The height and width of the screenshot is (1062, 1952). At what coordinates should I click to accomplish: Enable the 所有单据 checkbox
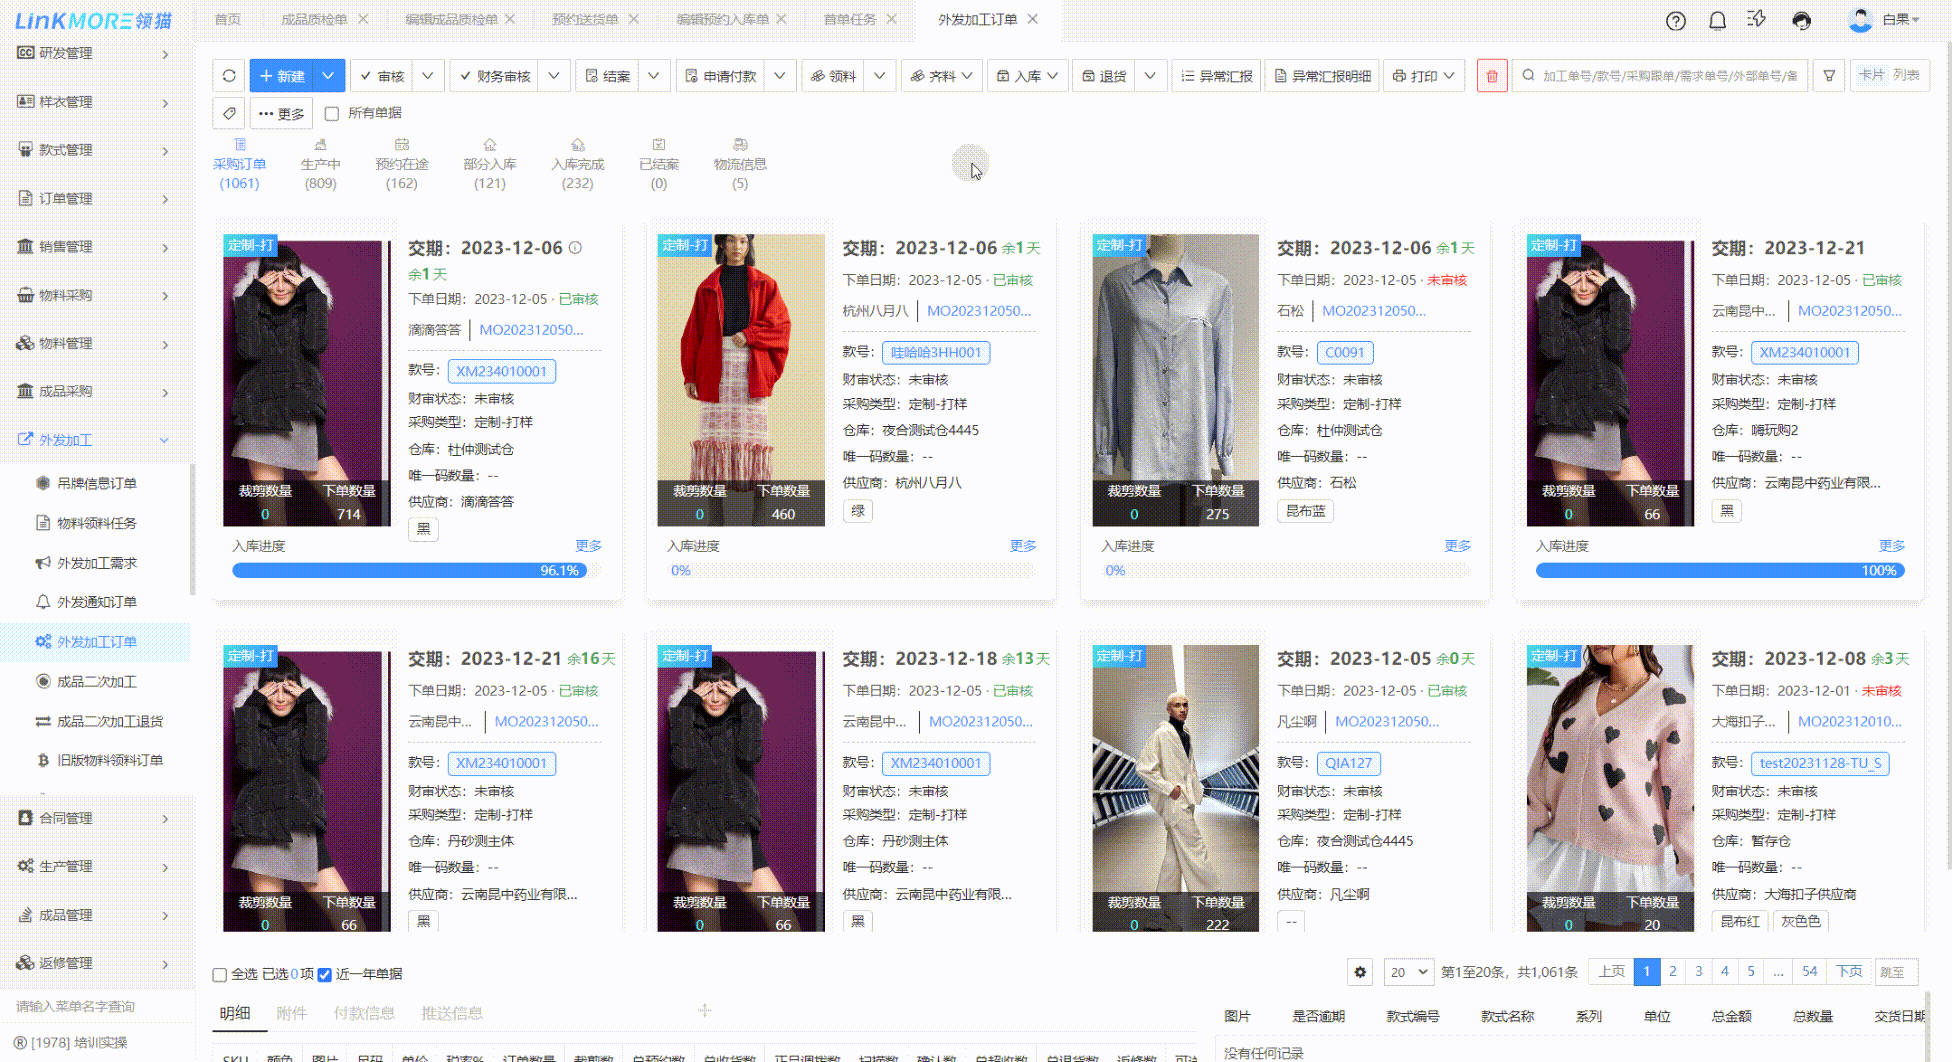332,113
